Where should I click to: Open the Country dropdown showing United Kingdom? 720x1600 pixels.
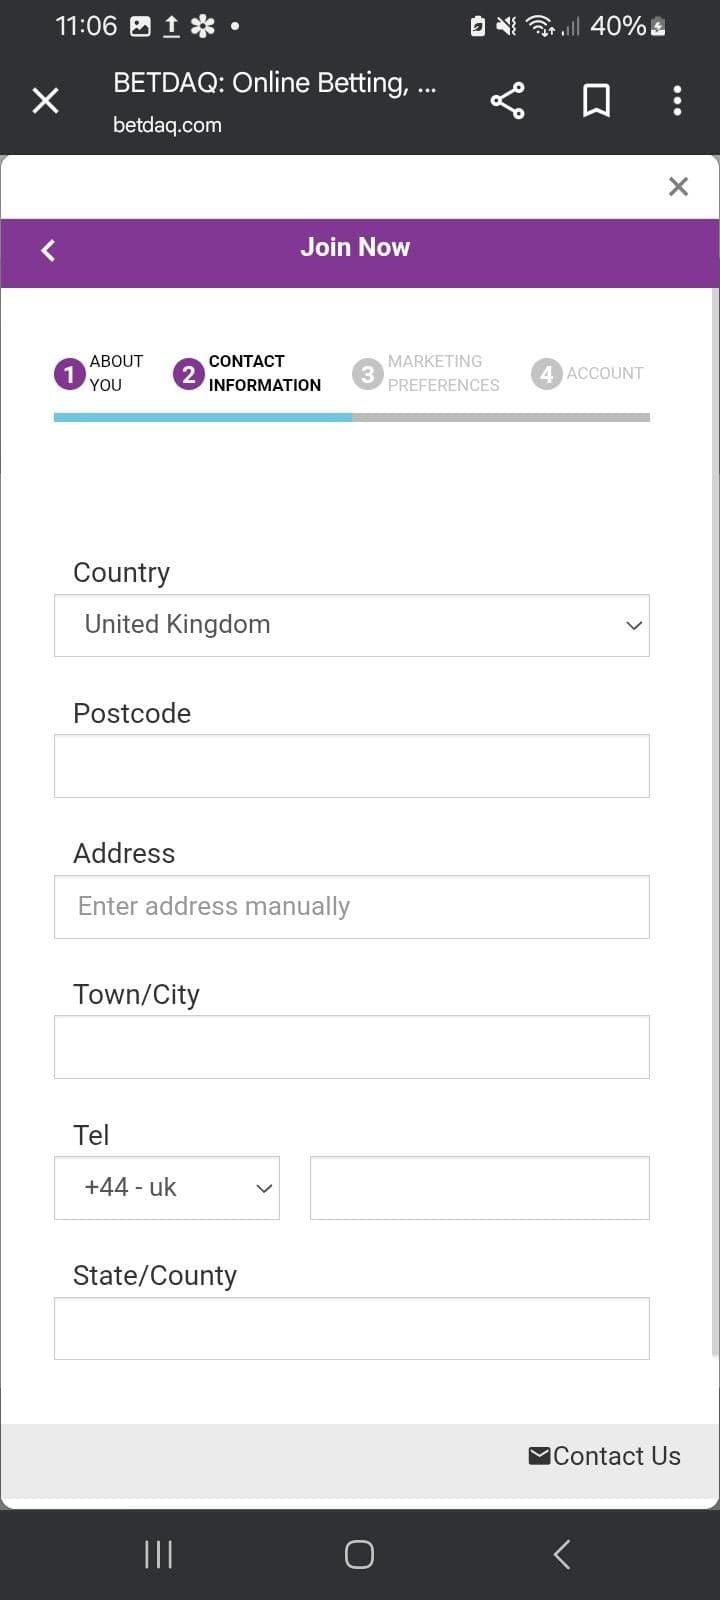click(352, 625)
